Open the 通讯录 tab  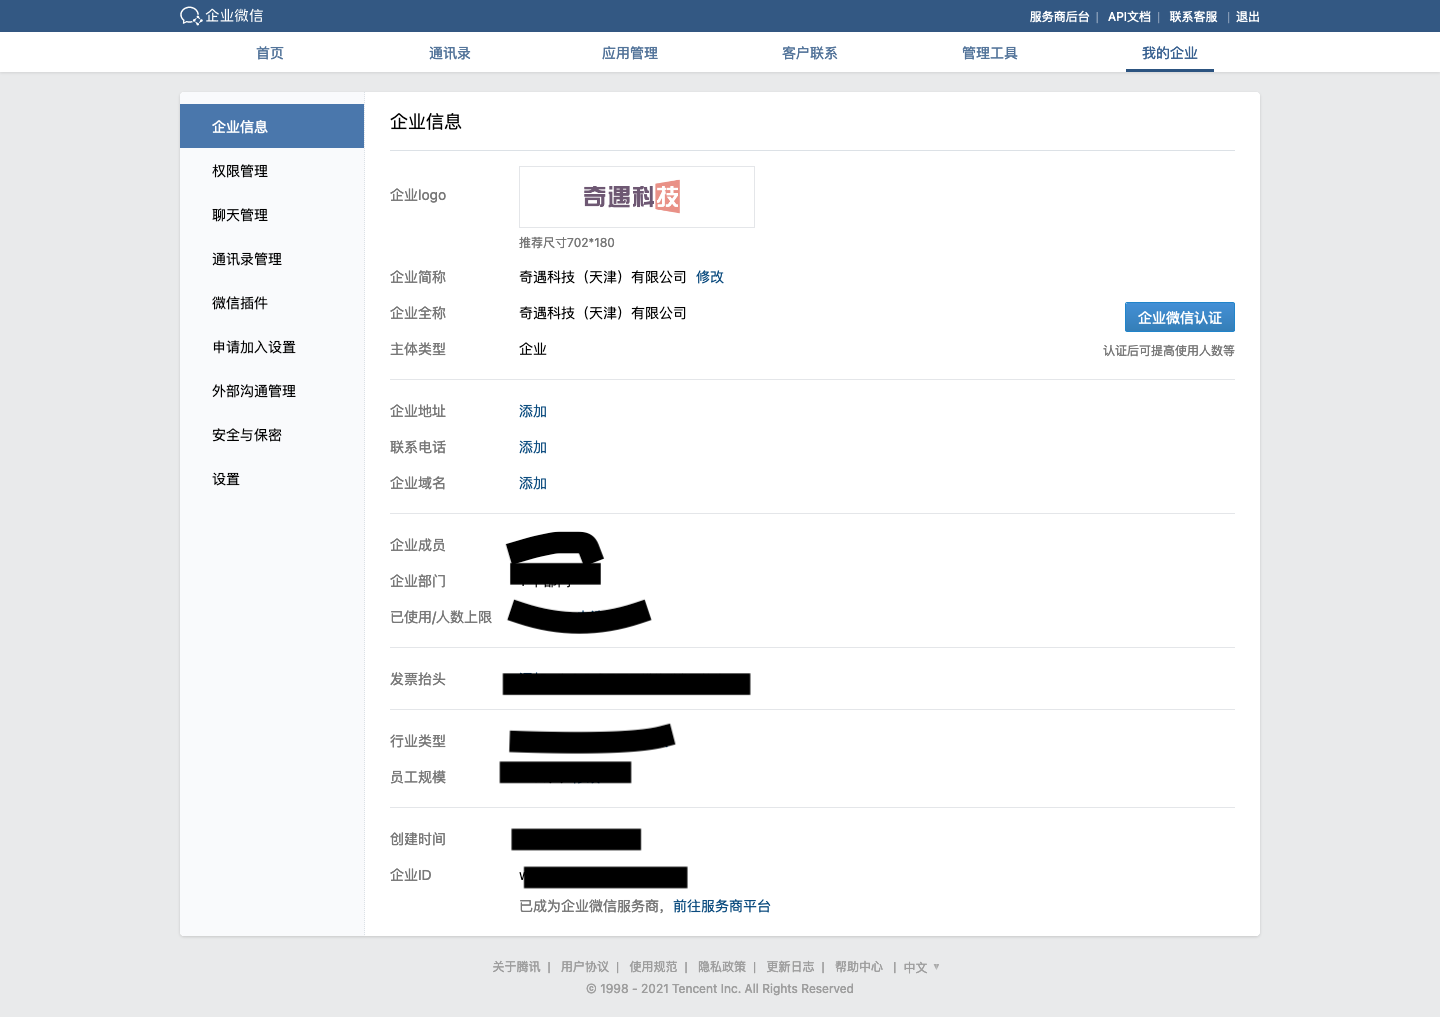click(x=450, y=53)
